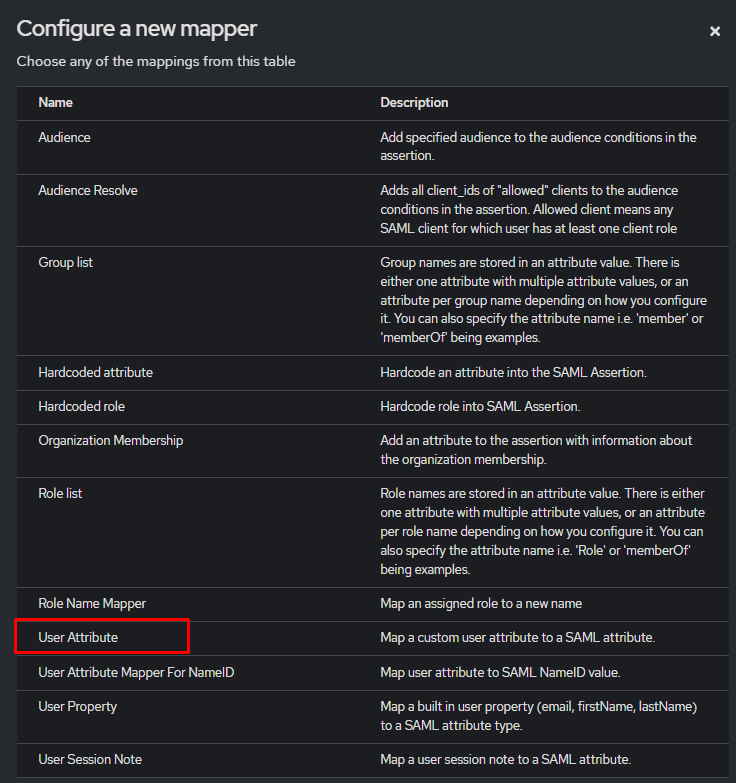Pick the User Session Note mapper

pos(90,759)
